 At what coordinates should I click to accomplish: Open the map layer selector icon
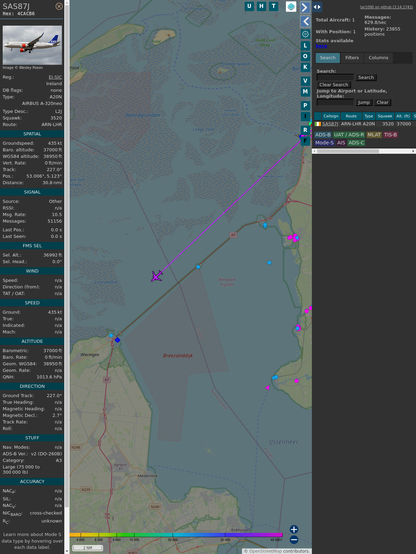tap(291, 6)
